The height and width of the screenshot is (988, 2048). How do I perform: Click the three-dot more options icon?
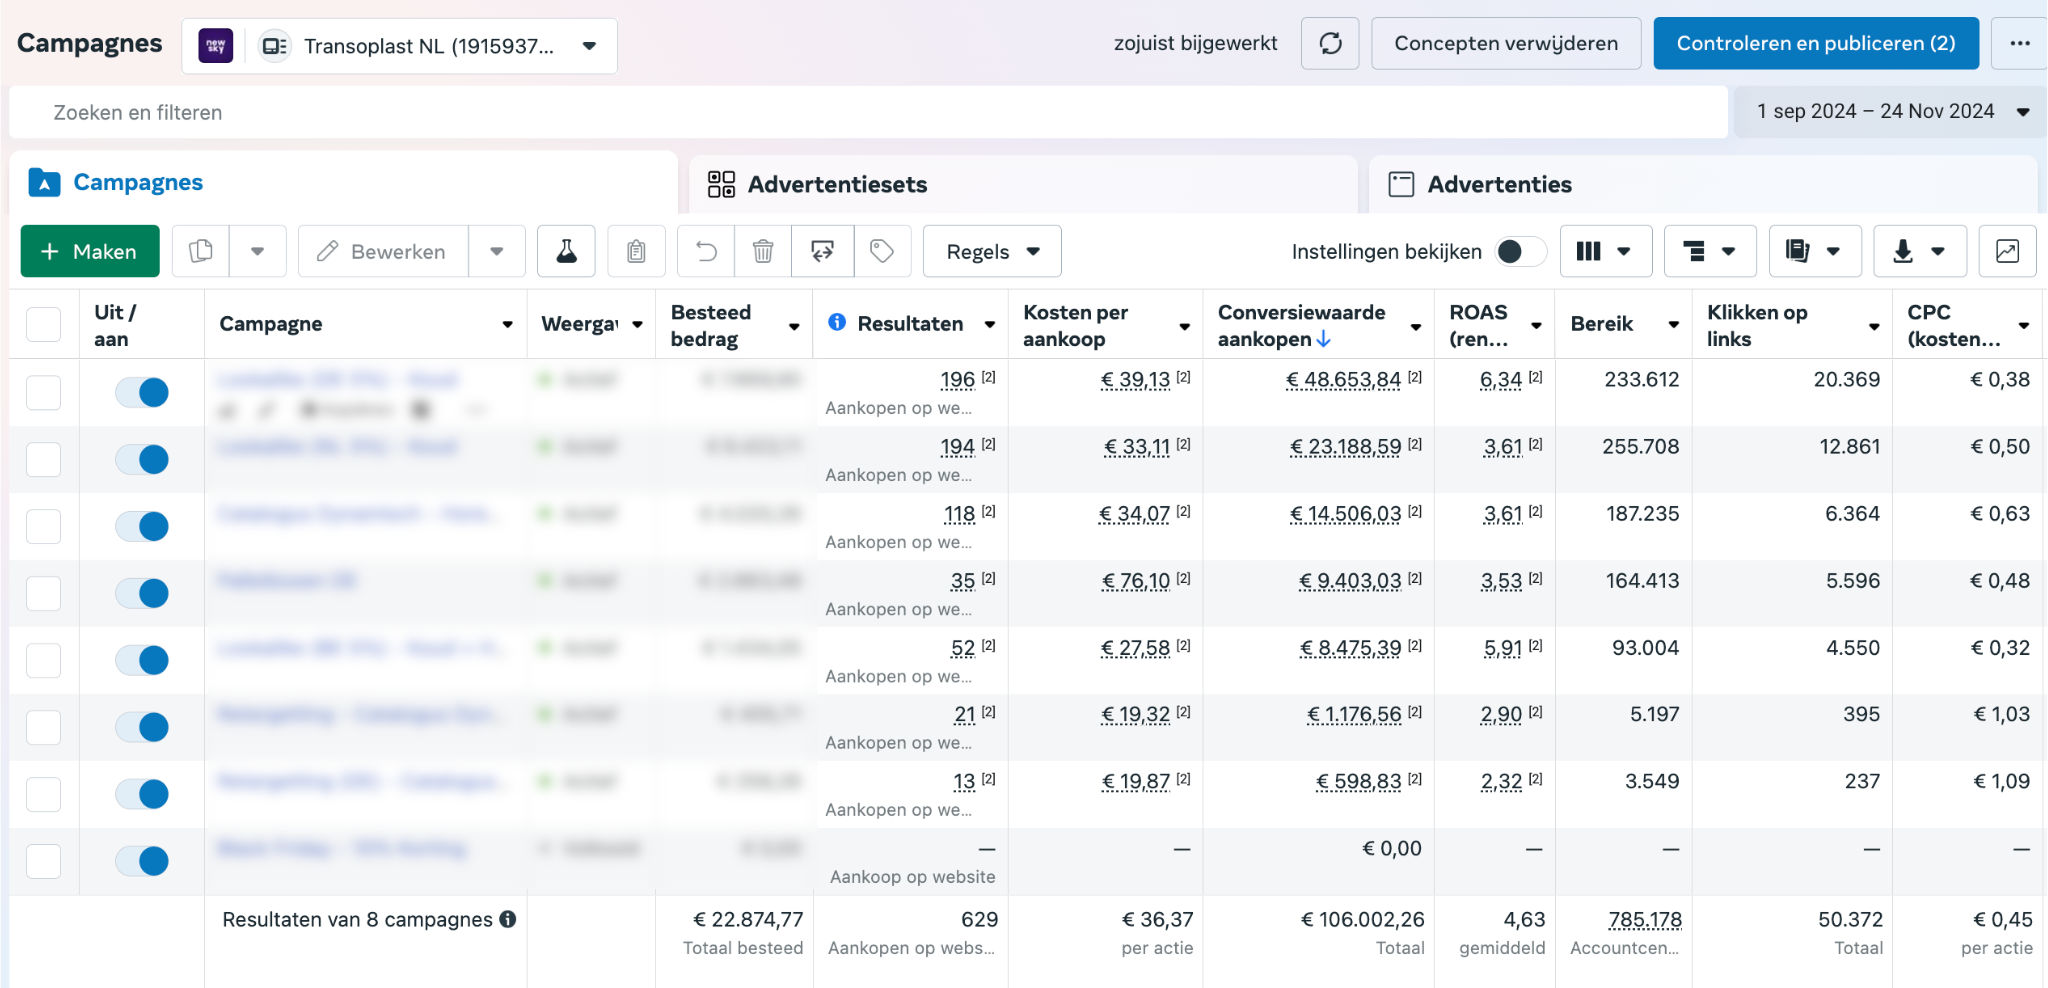(2019, 43)
